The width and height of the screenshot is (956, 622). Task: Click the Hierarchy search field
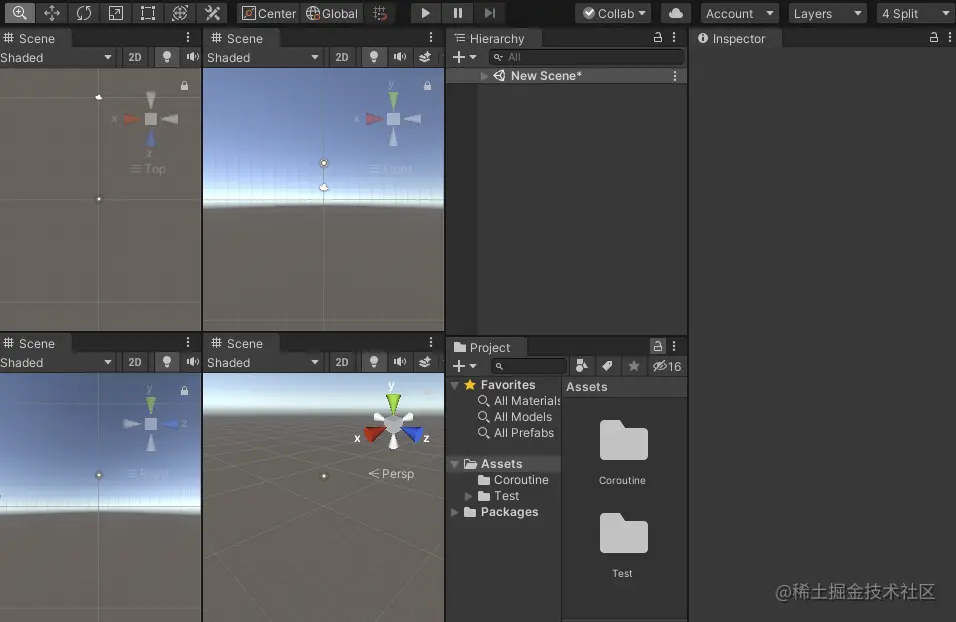coord(586,57)
